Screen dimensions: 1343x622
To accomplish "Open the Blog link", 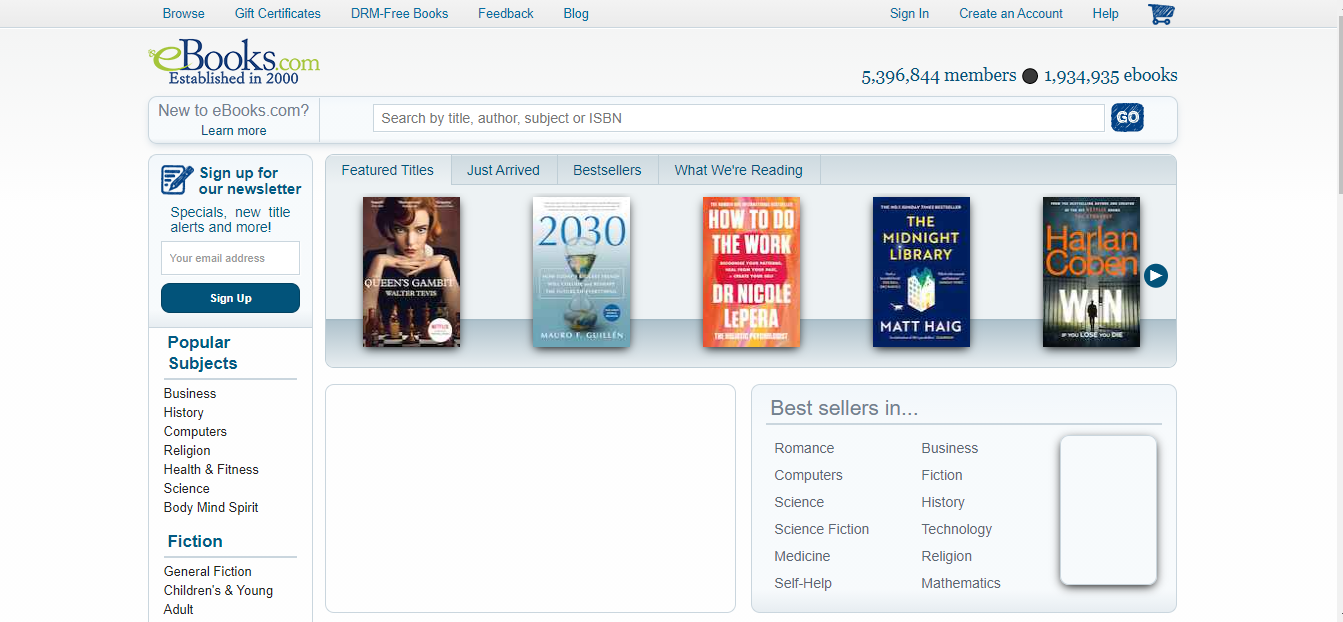I will coord(576,13).
